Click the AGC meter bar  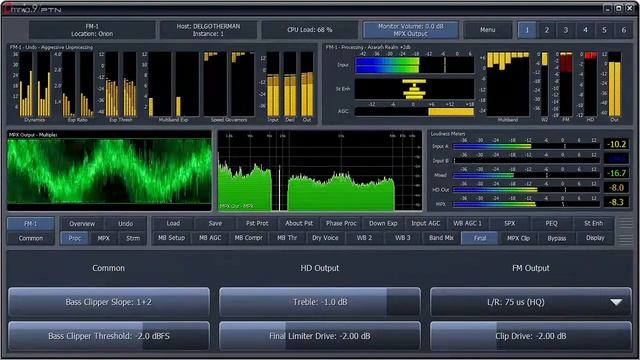tap(415, 111)
